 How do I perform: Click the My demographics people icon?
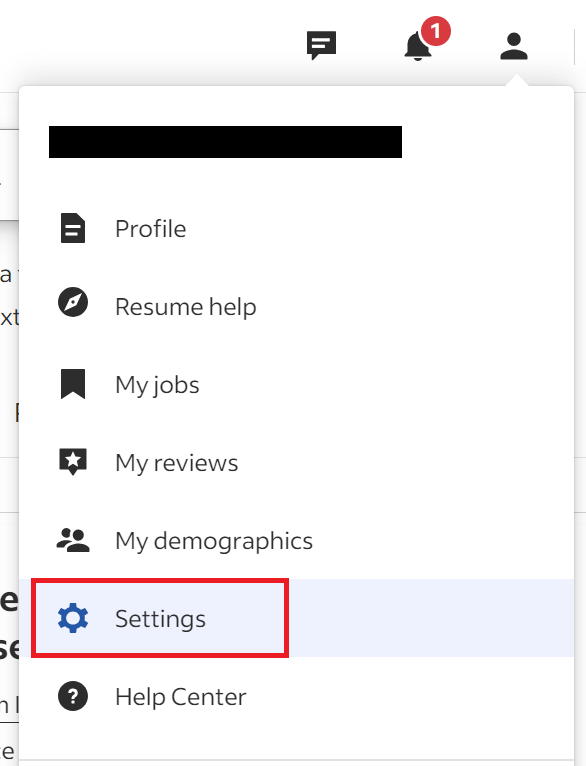click(73, 540)
